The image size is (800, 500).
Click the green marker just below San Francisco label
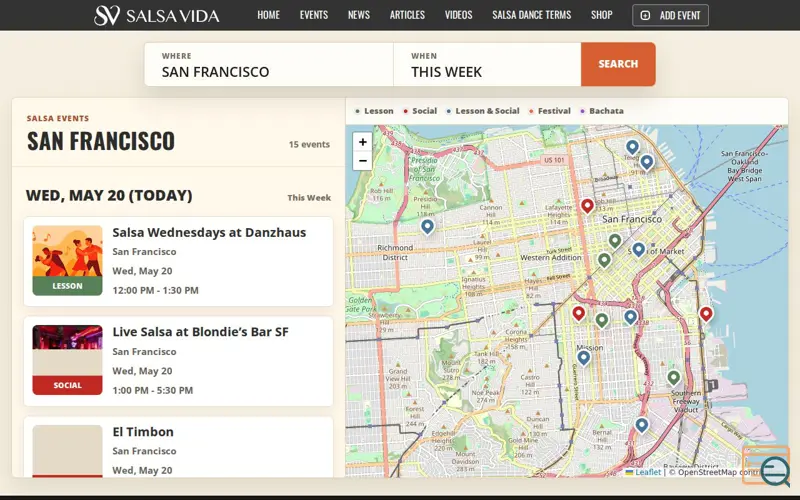tap(615, 240)
